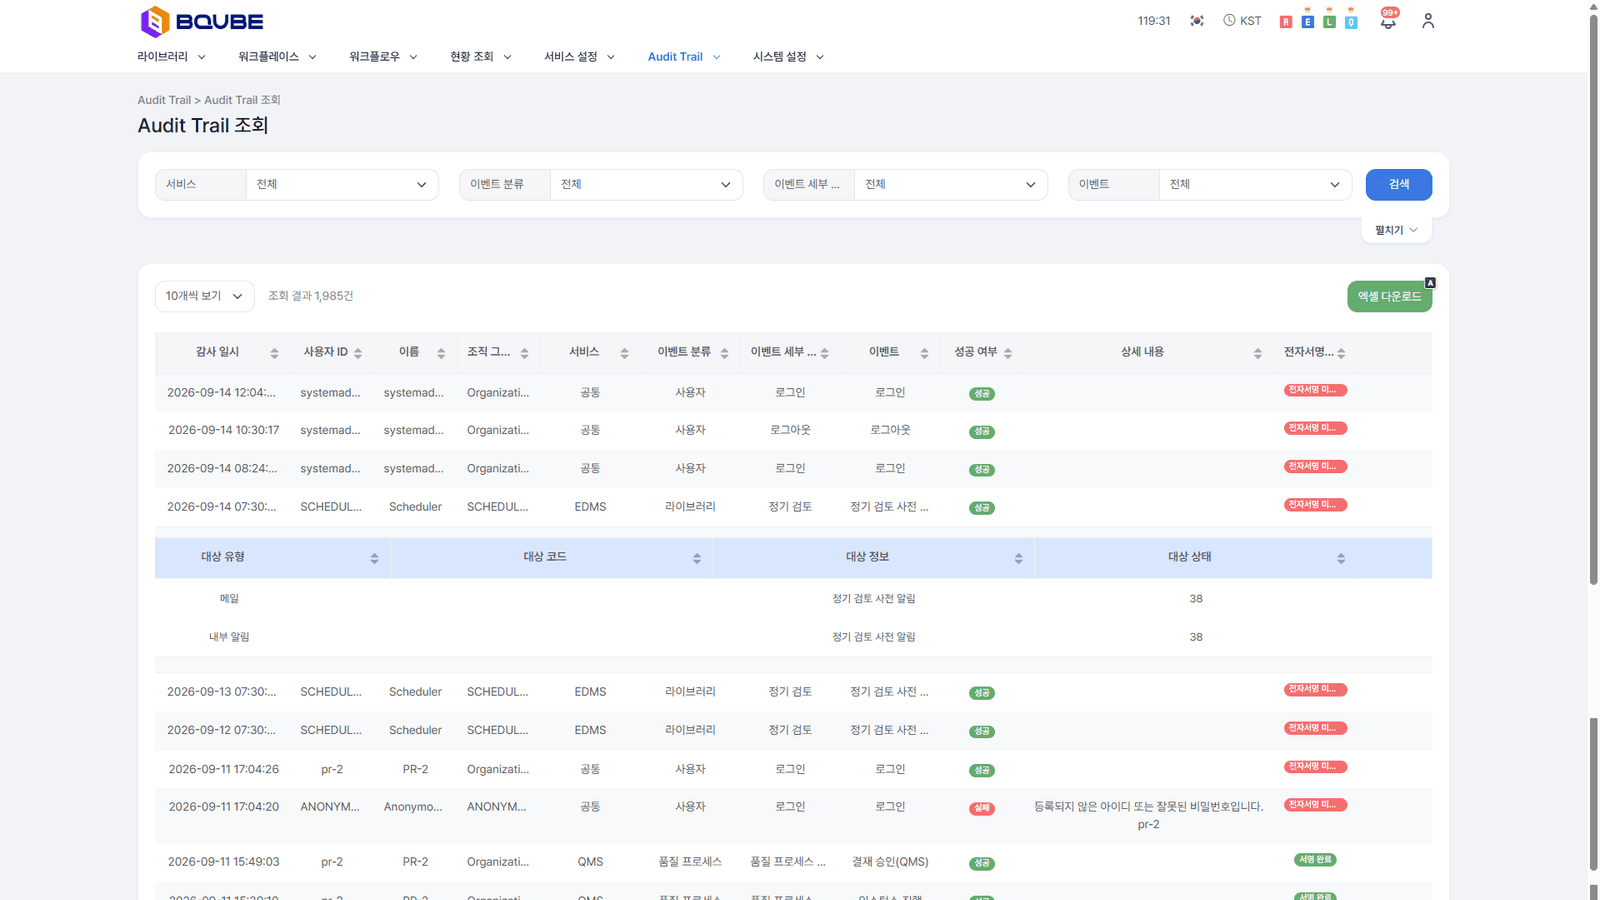Screen dimensions: 1600x900
Task: Open the 10개씩 보기 page-size dropdown
Action: [x=204, y=296]
